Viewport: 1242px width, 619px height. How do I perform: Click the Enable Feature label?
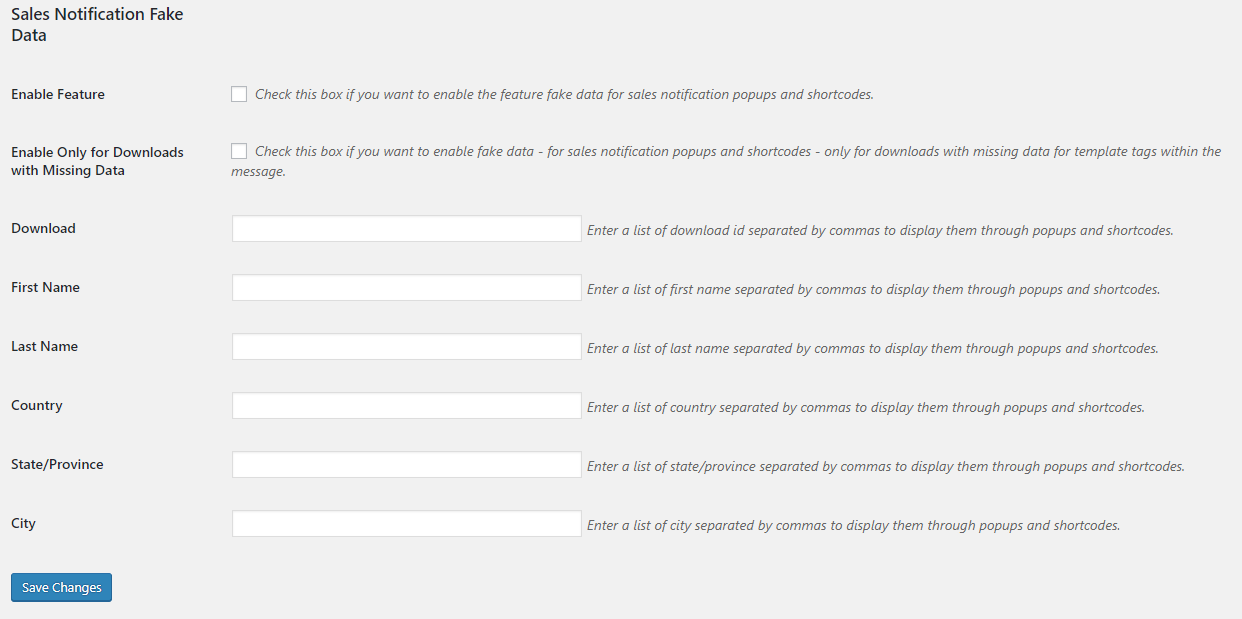click(58, 94)
